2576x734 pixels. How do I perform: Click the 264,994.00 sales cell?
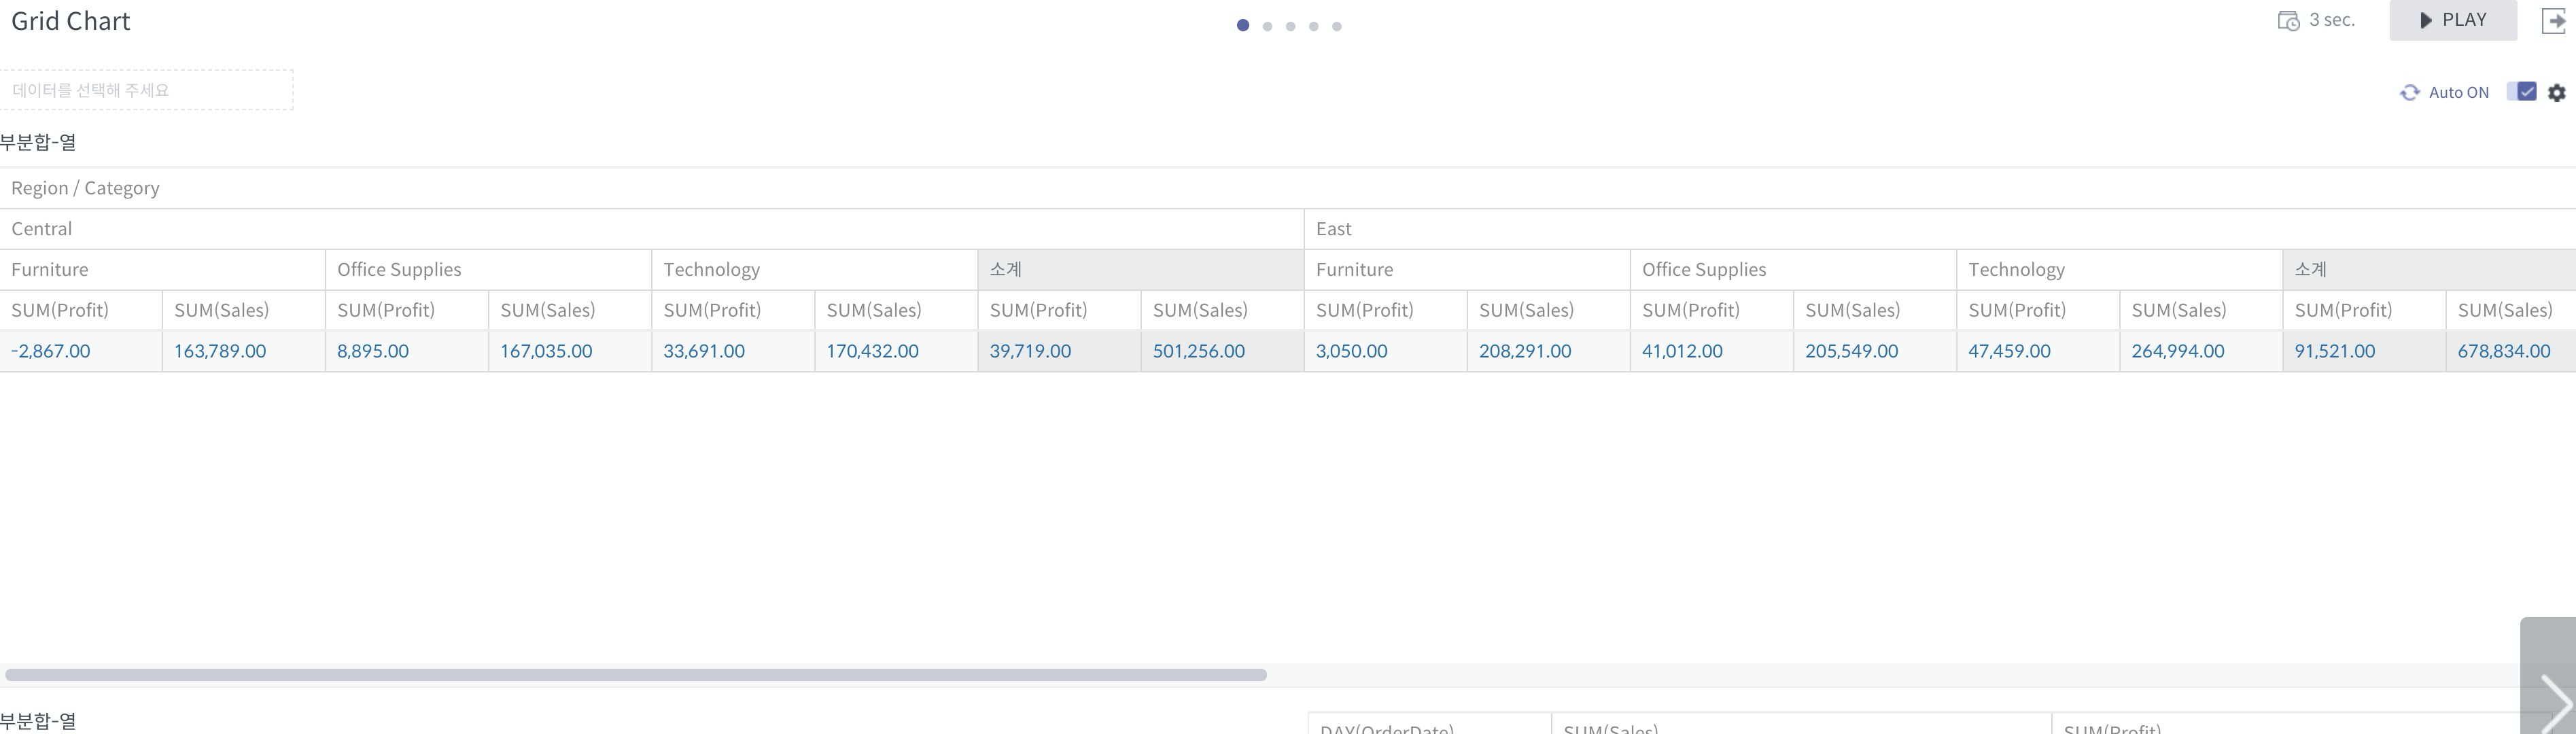tap(2200, 351)
